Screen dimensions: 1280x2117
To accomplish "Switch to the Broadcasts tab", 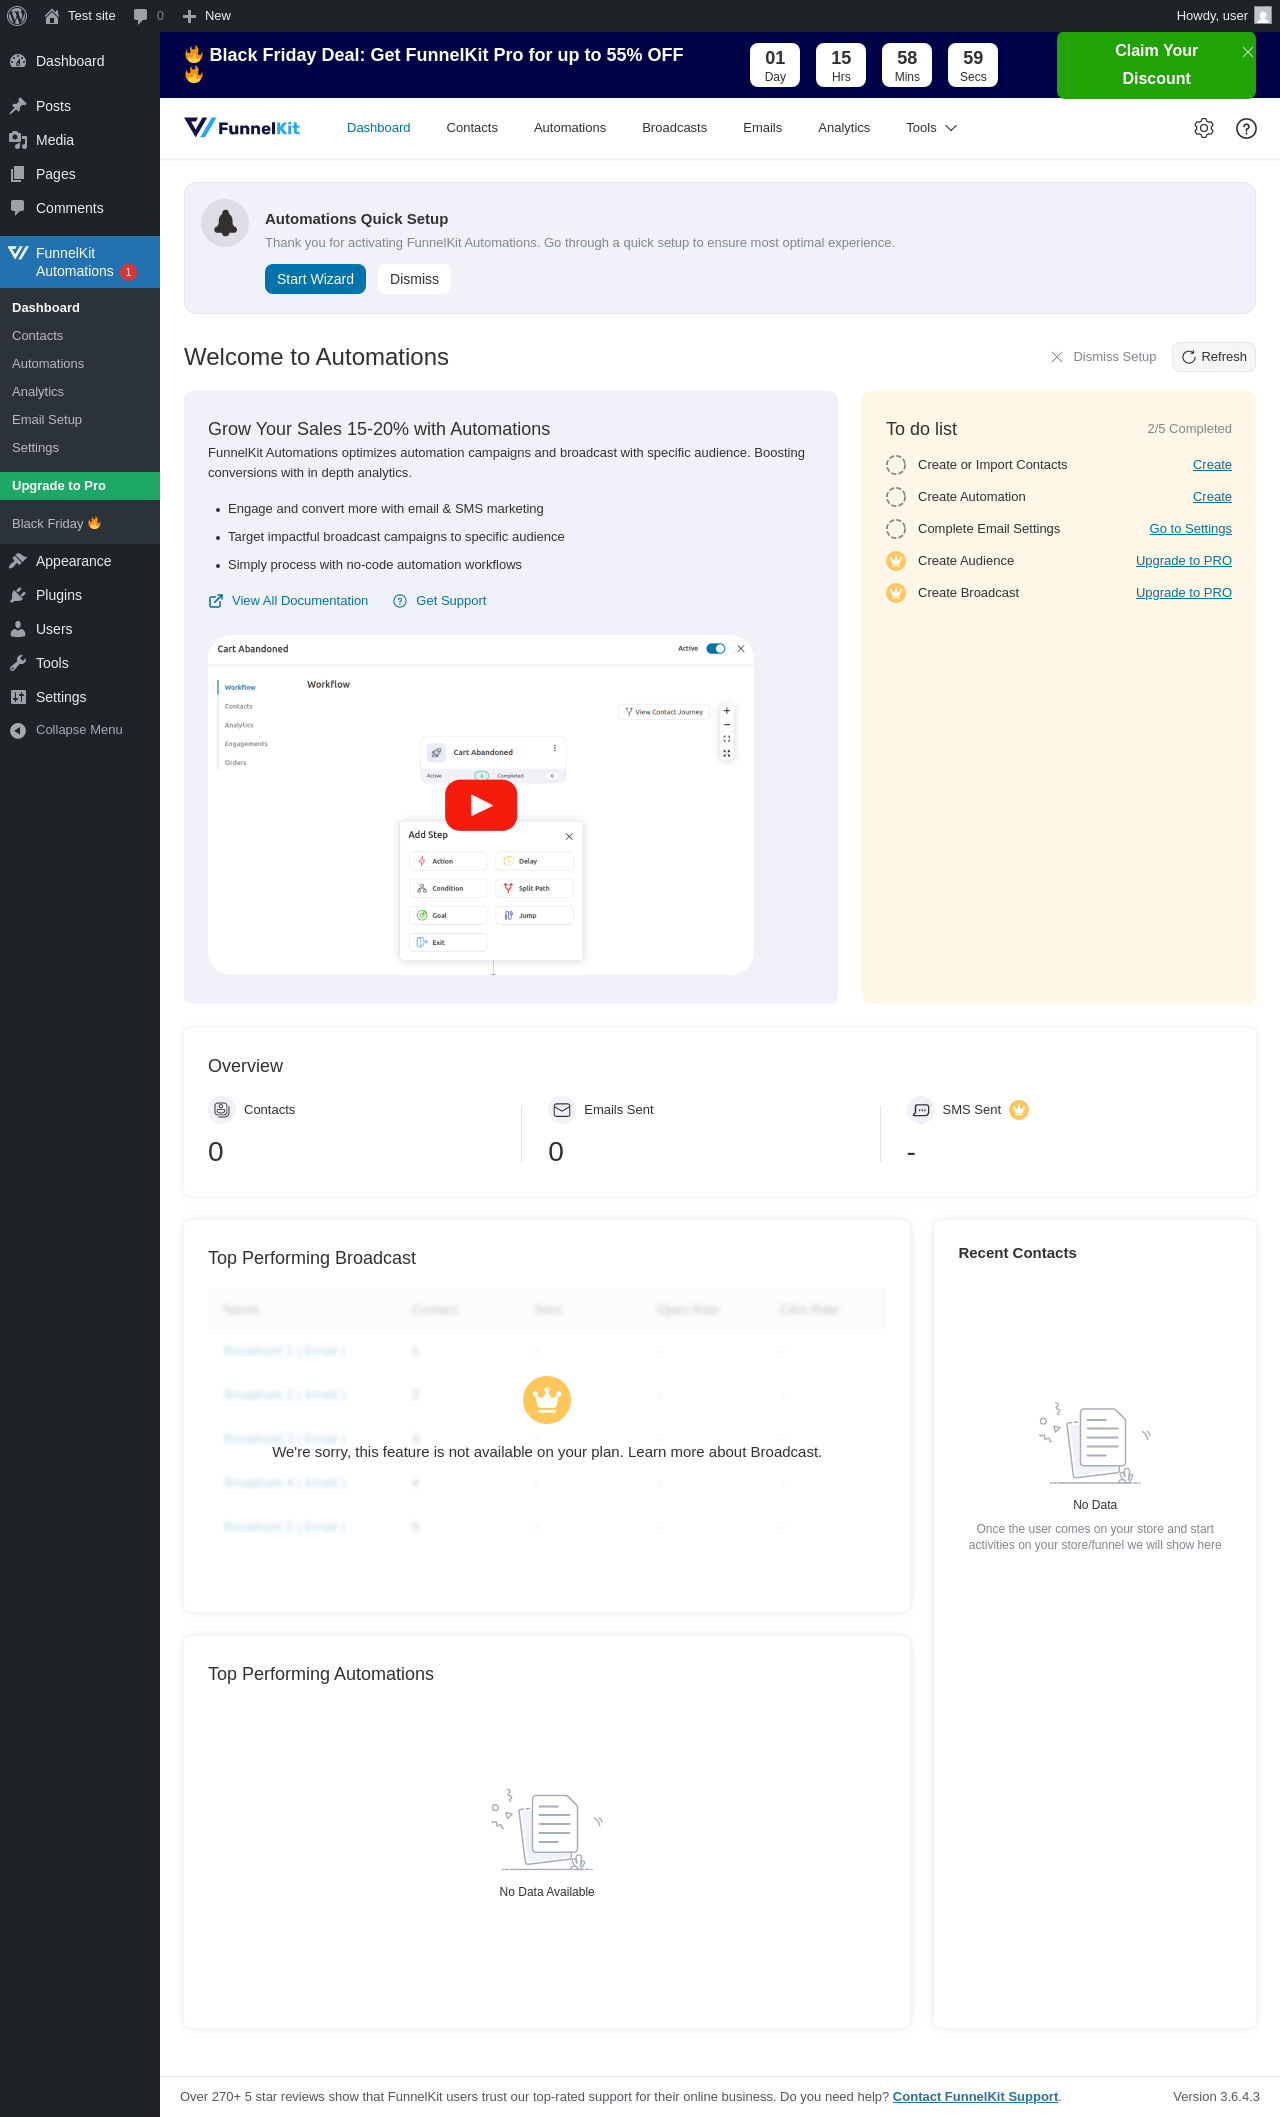I will coord(674,128).
